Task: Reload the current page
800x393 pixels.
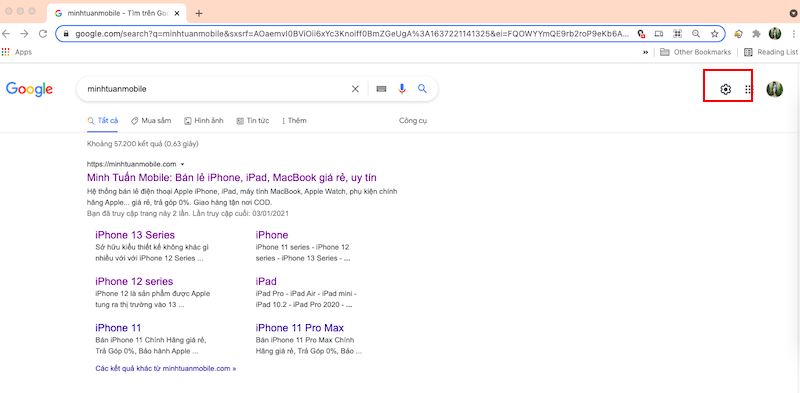Action: pos(43,34)
